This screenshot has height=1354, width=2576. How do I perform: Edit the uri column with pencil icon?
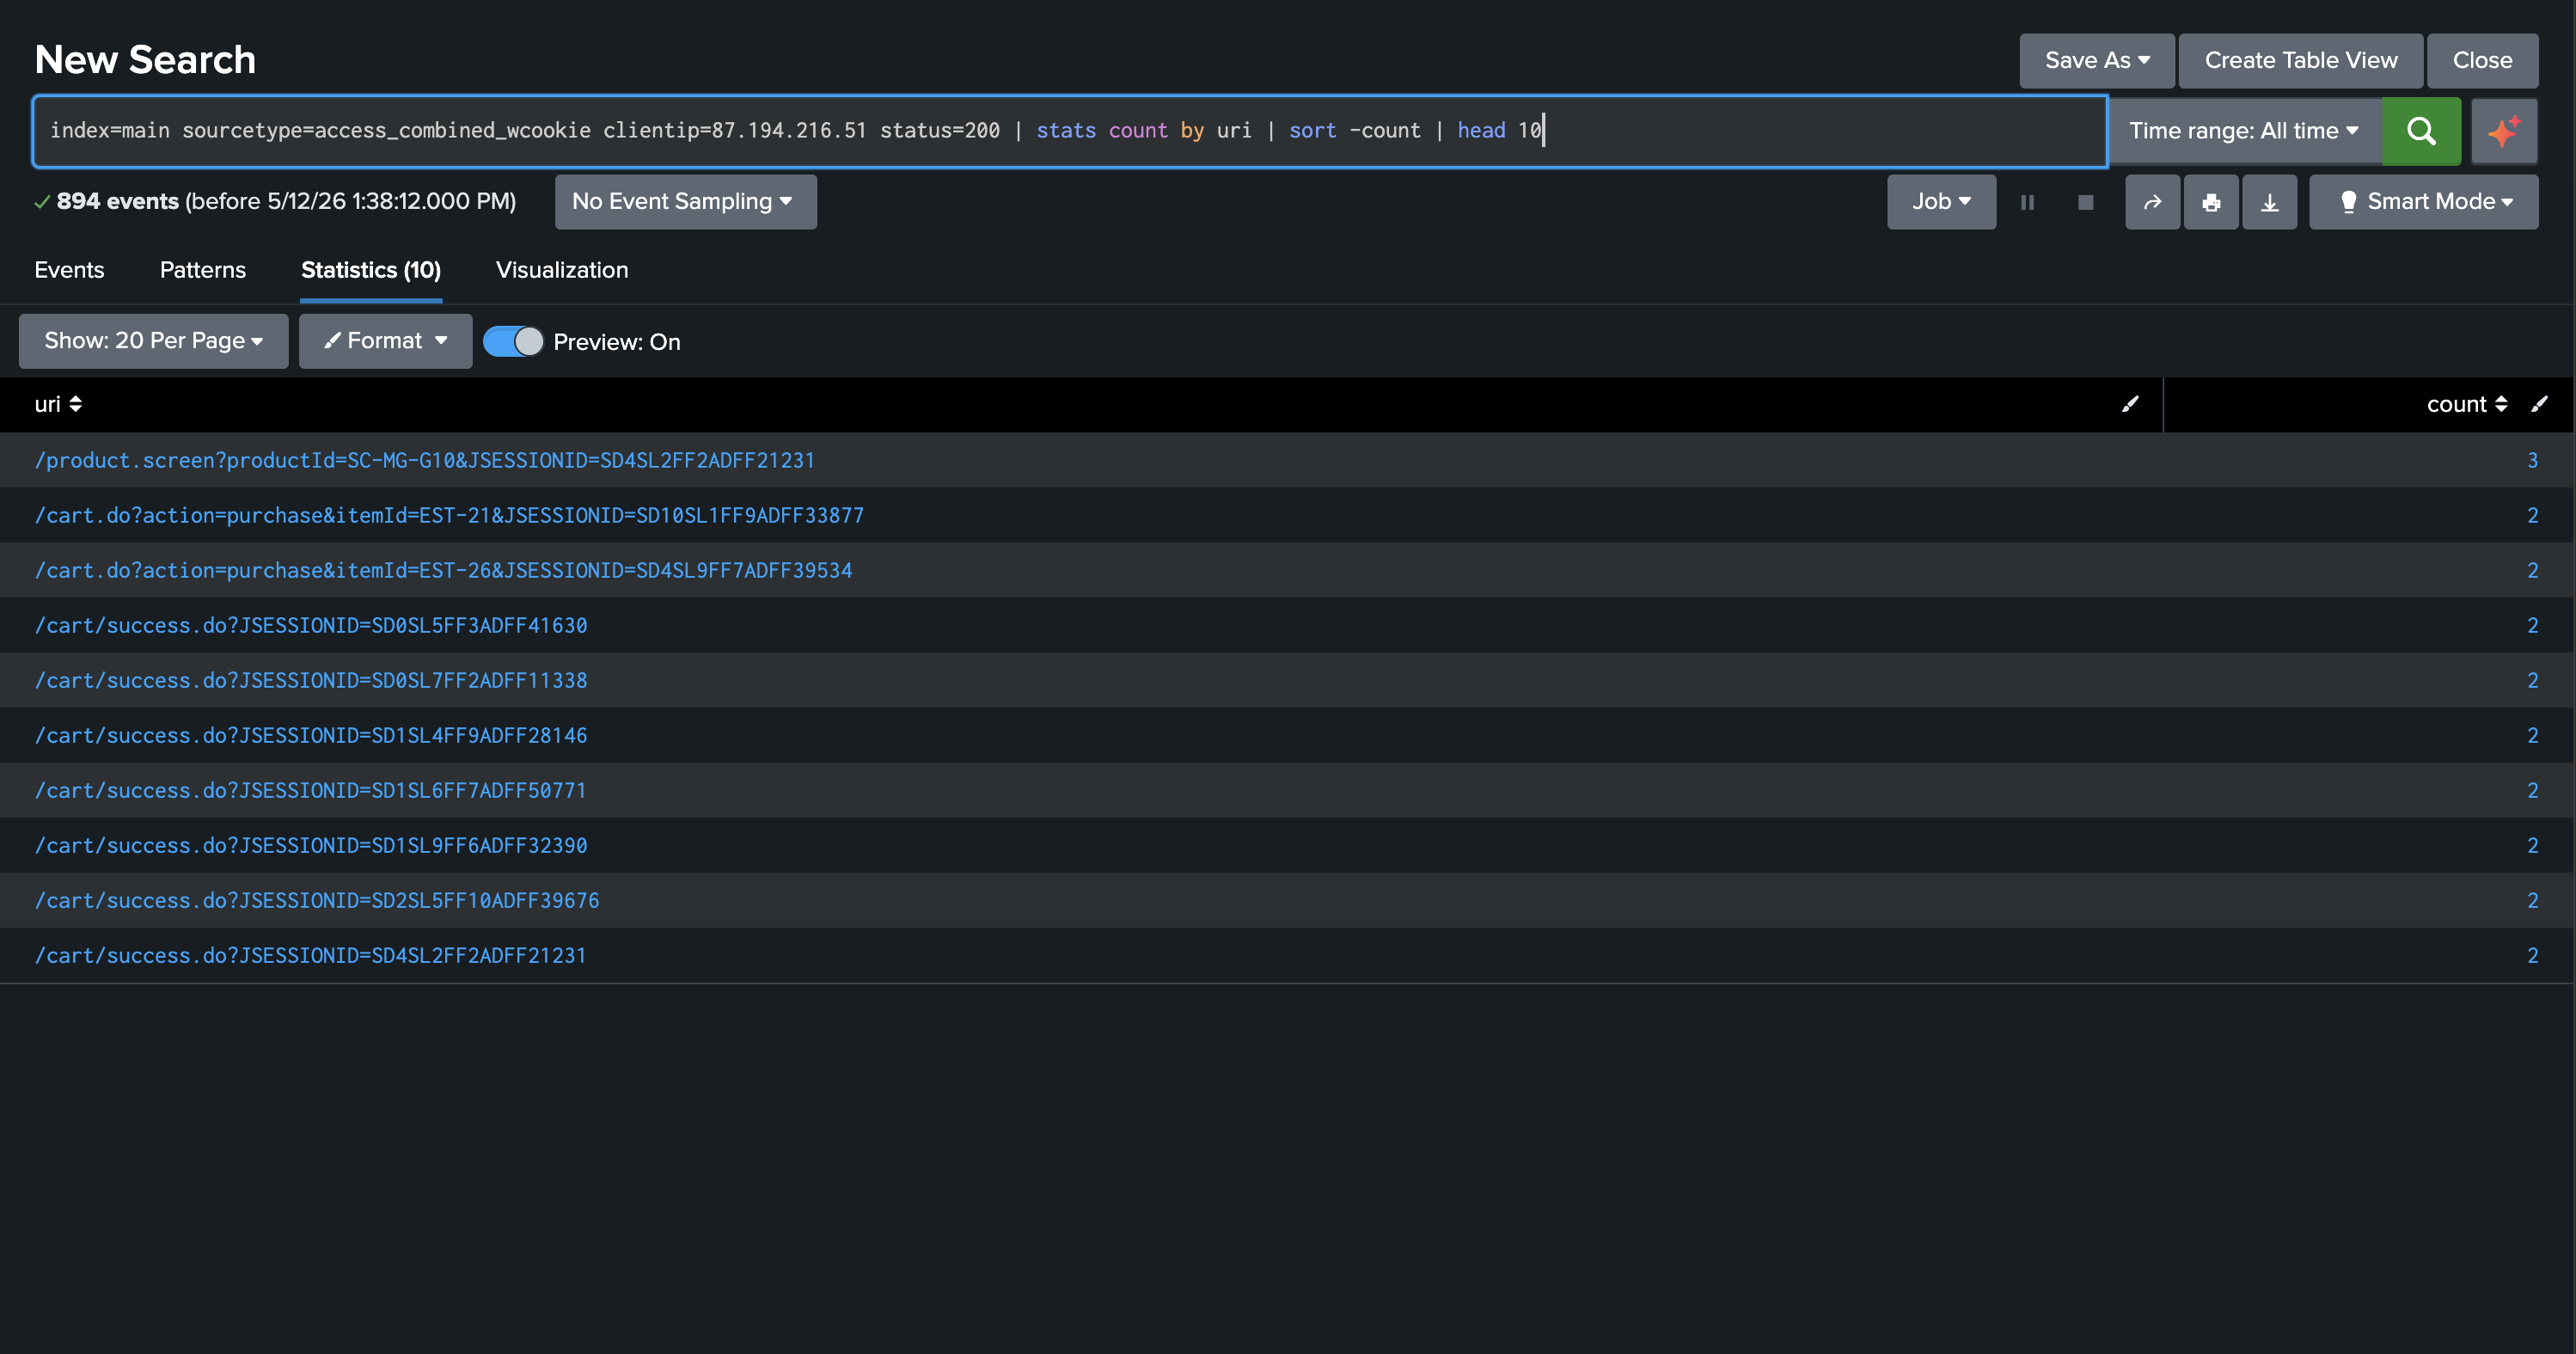tap(2130, 404)
